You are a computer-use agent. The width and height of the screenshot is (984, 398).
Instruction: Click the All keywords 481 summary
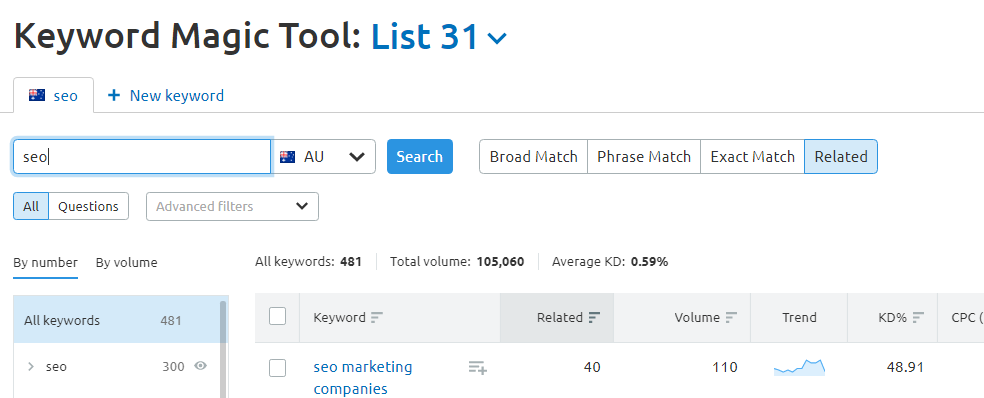pos(308,262)
